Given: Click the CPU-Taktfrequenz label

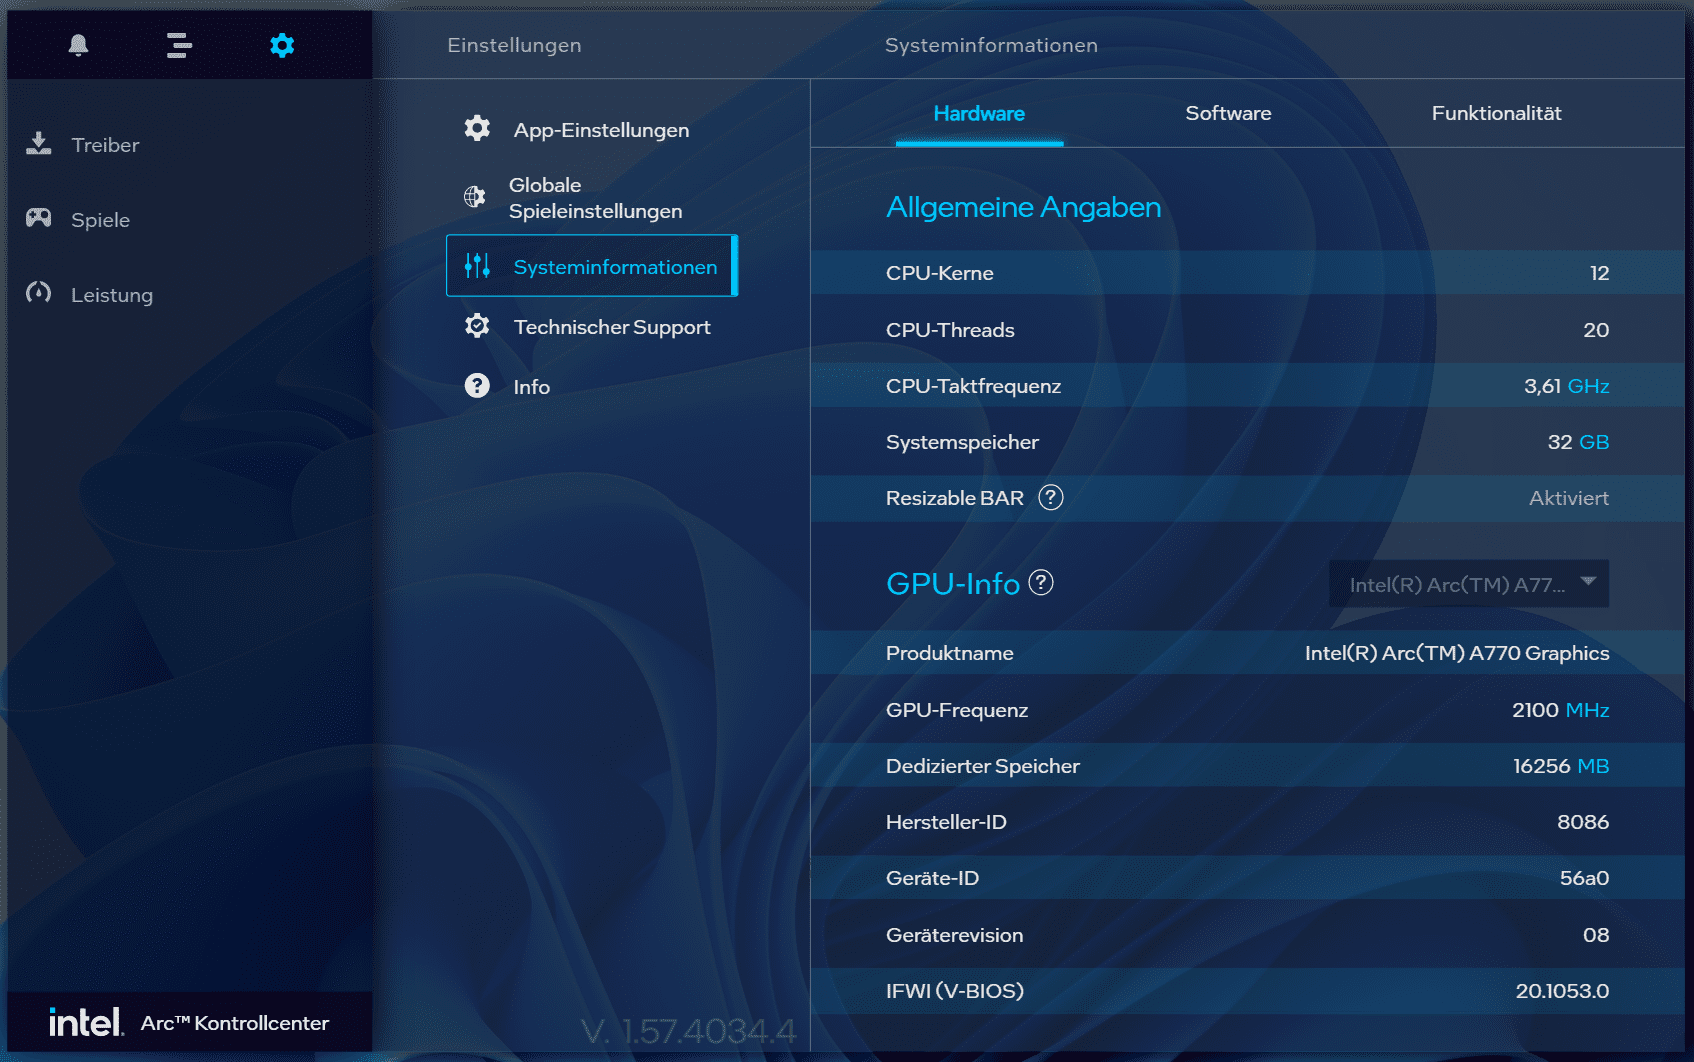Looking at the screenshot, I should (x=973, y=387).
